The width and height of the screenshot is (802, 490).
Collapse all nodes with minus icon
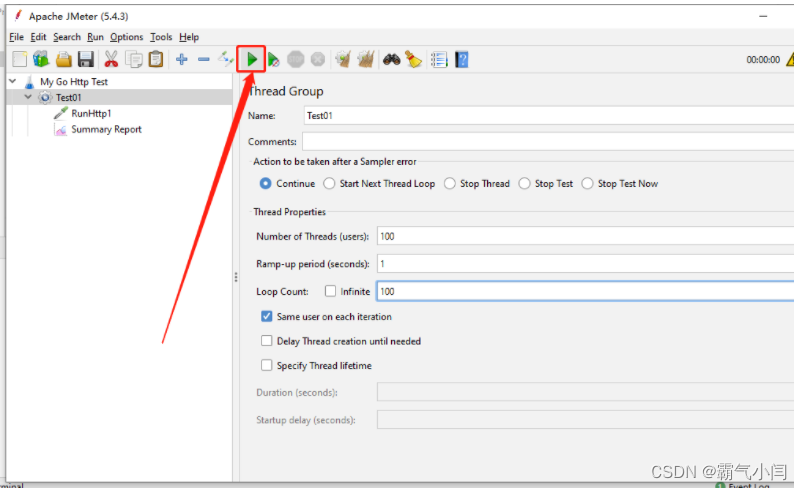(204, 59)
